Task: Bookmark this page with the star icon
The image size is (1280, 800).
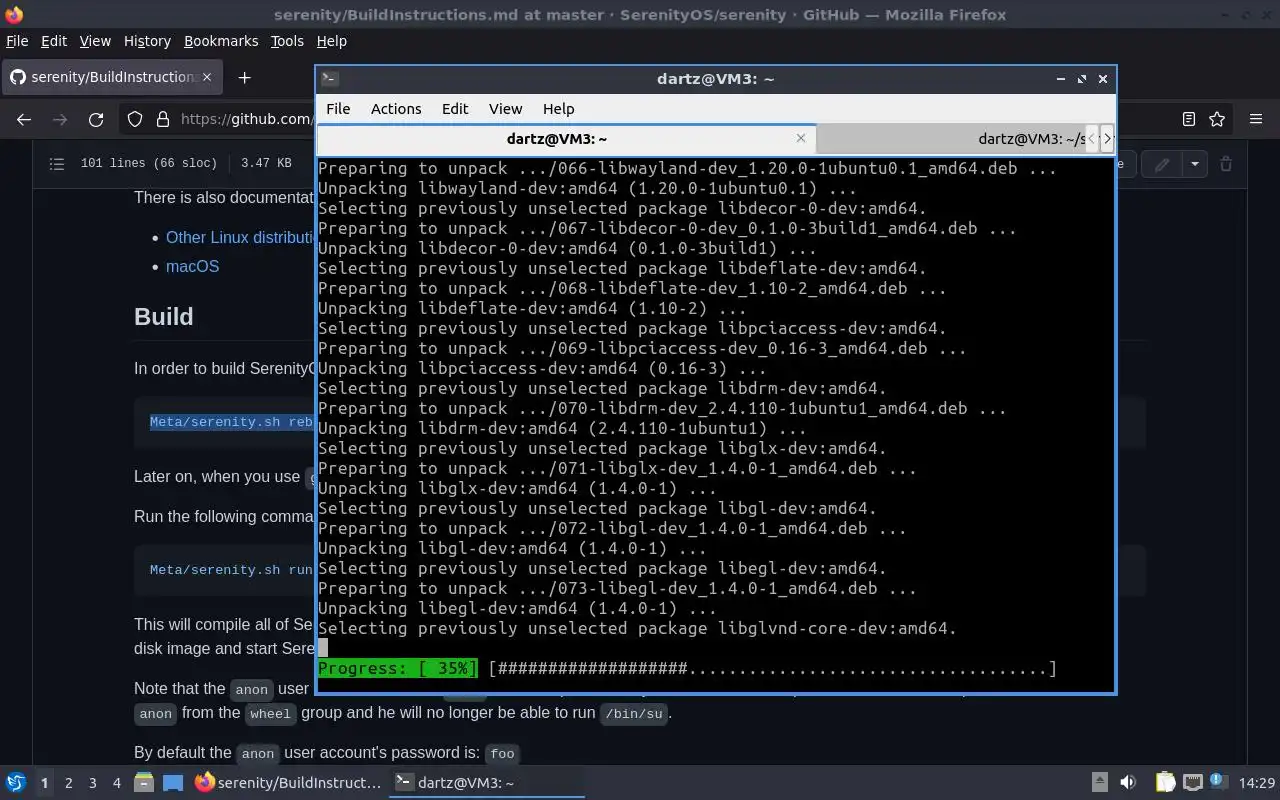Action: (x=1217, y=119)
